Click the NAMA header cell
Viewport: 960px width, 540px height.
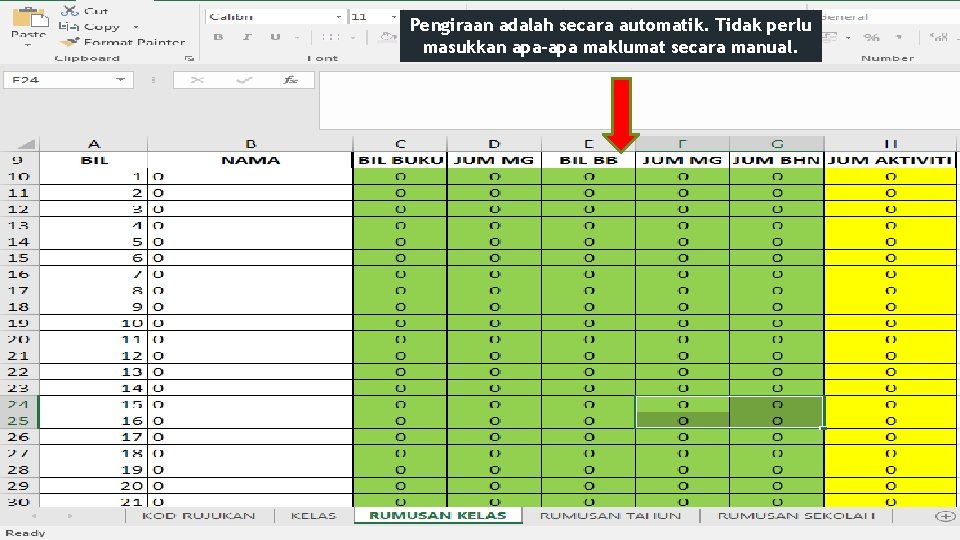[x=250, y=160]
